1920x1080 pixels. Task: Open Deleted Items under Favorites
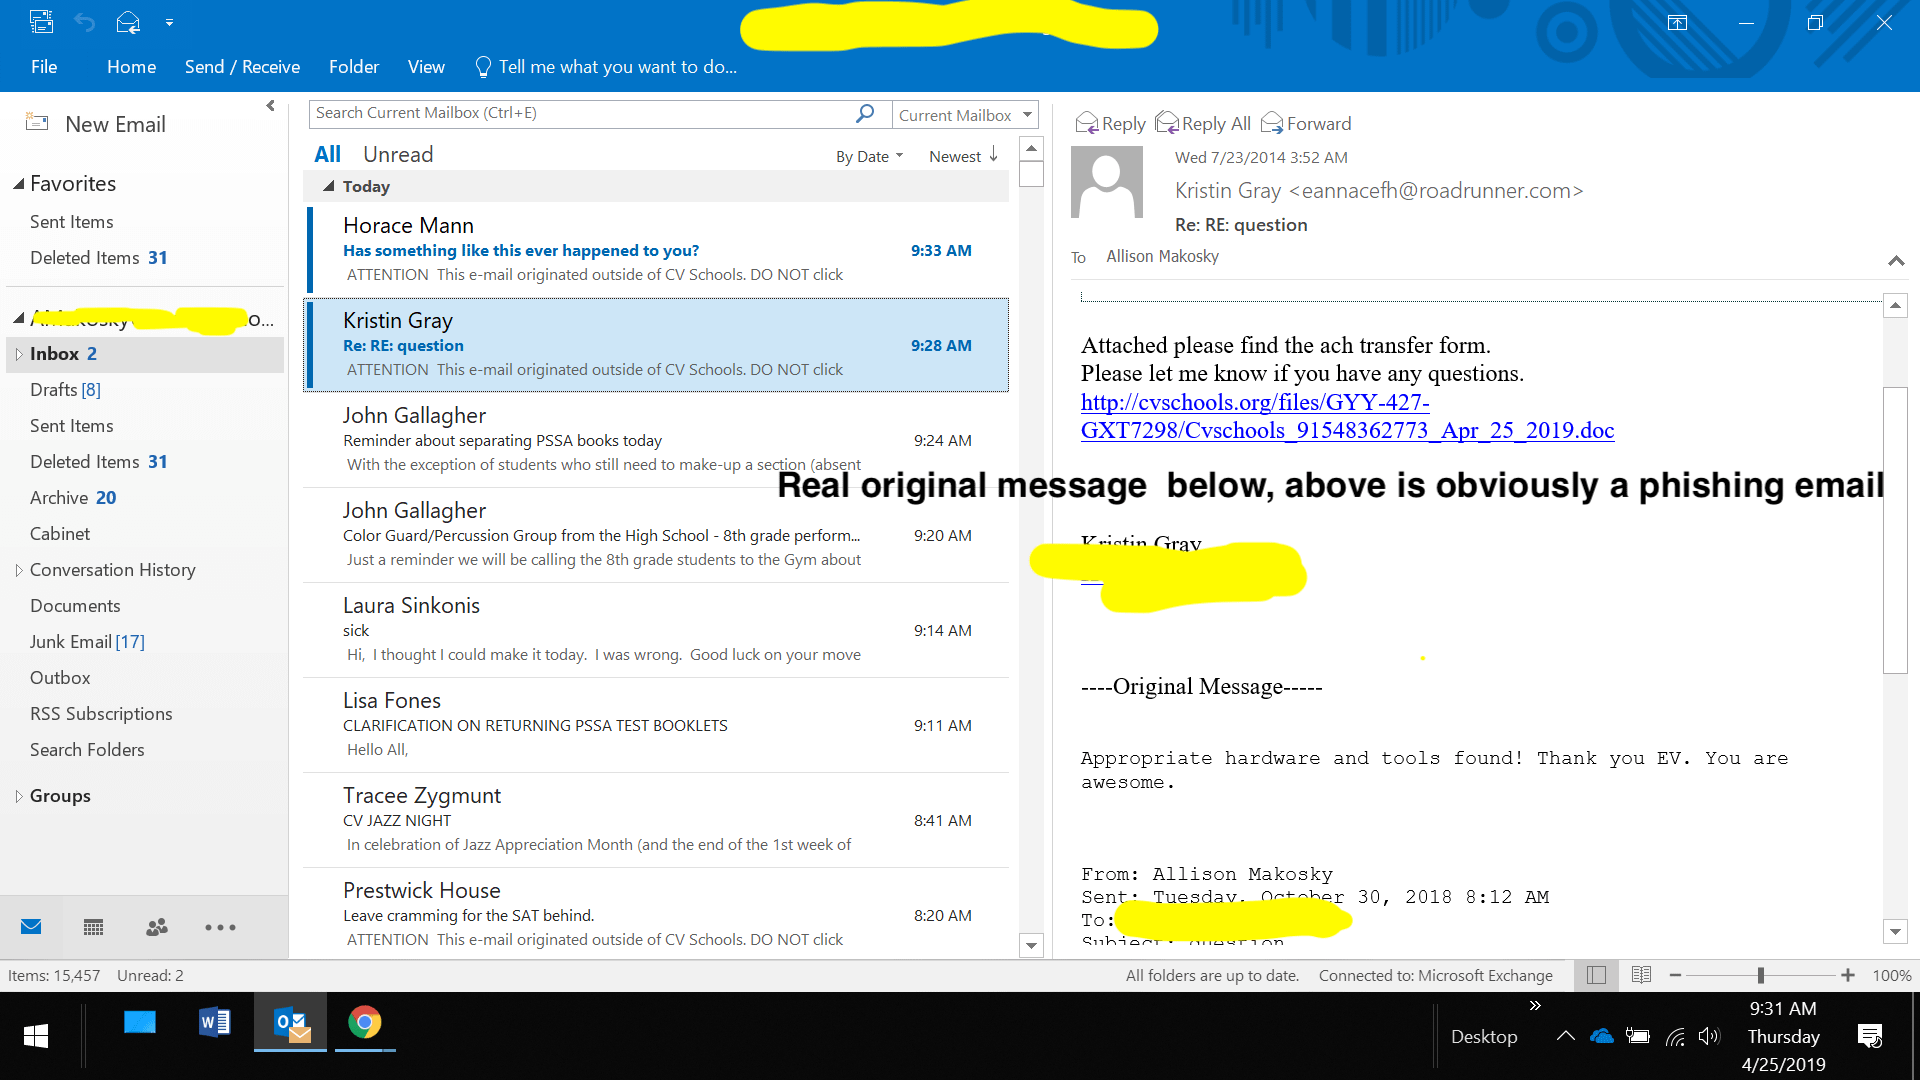[98, 258]
